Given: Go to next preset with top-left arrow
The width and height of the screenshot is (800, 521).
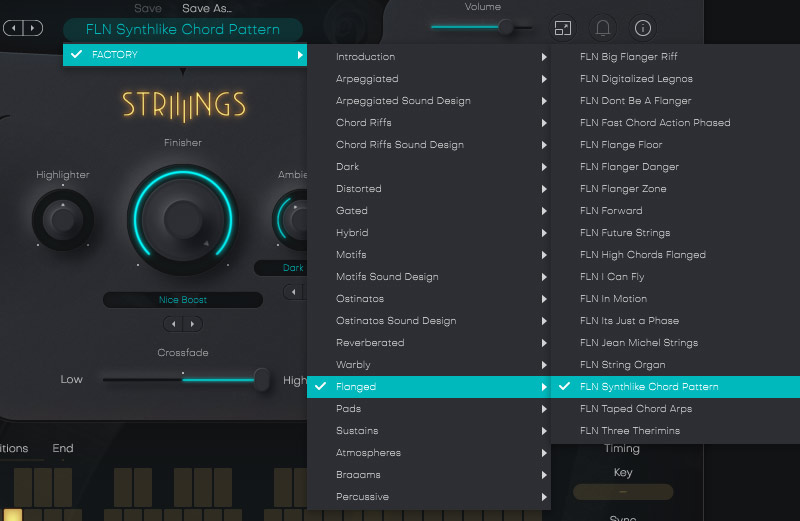Looking at the screenshot, I should (33, 28).
